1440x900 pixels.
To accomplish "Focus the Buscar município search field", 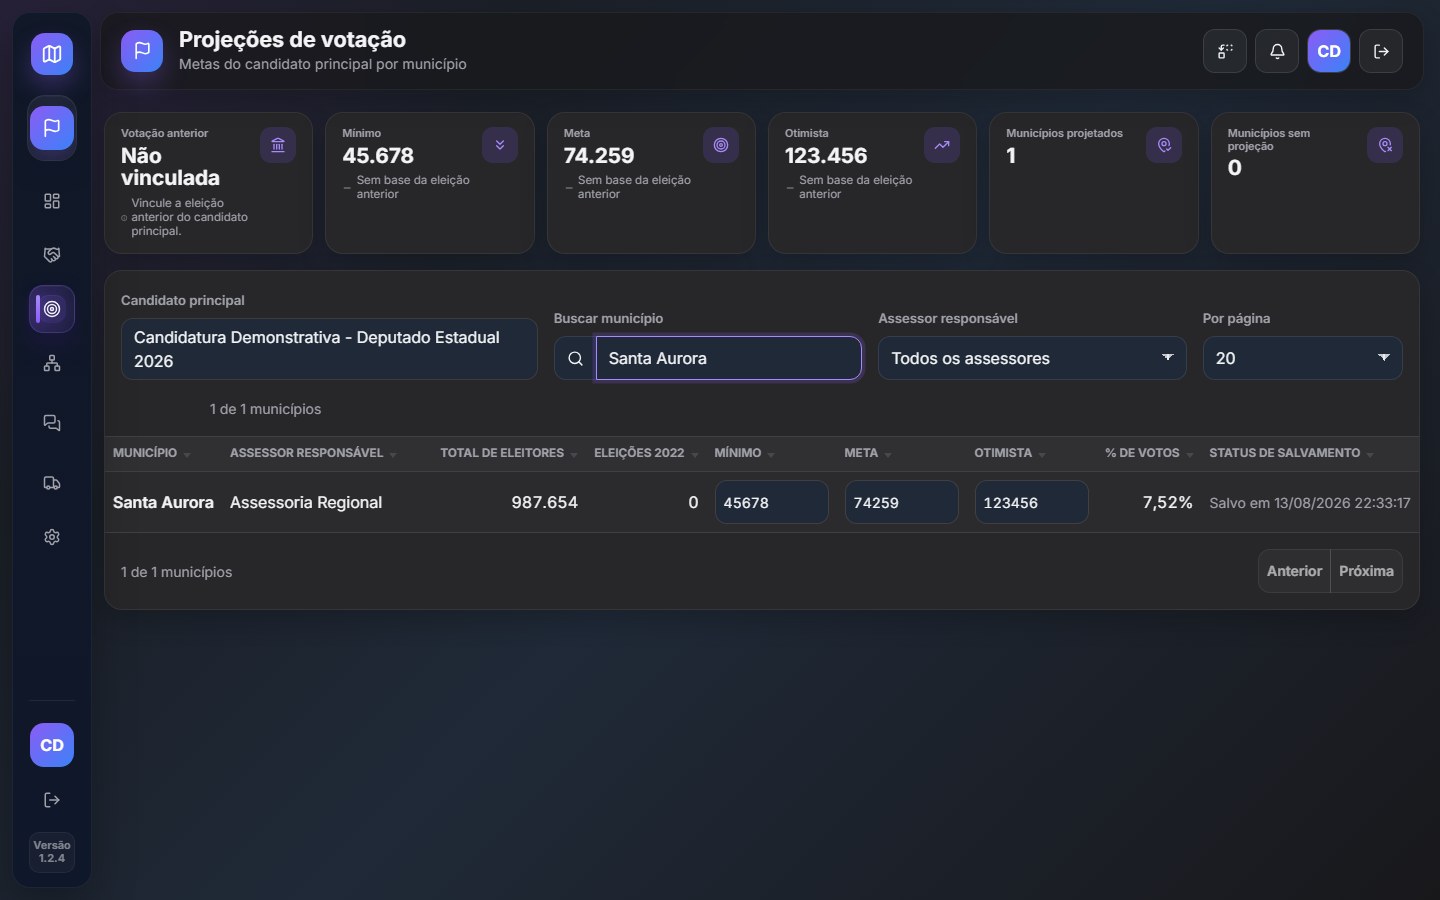I will point(728,358).
